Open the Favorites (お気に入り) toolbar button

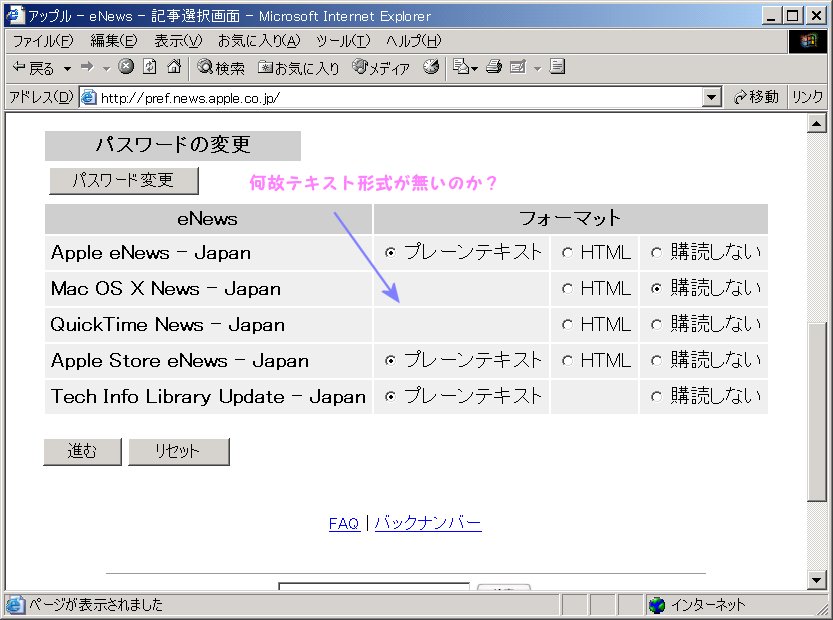click(x=299, y=67)
